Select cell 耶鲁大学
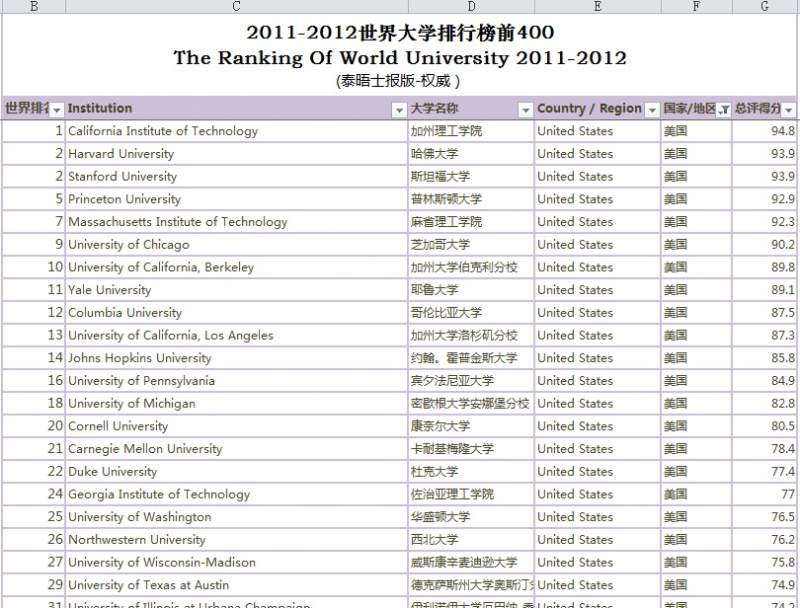This screenshot has width=800, height=608. pos(471,290)
